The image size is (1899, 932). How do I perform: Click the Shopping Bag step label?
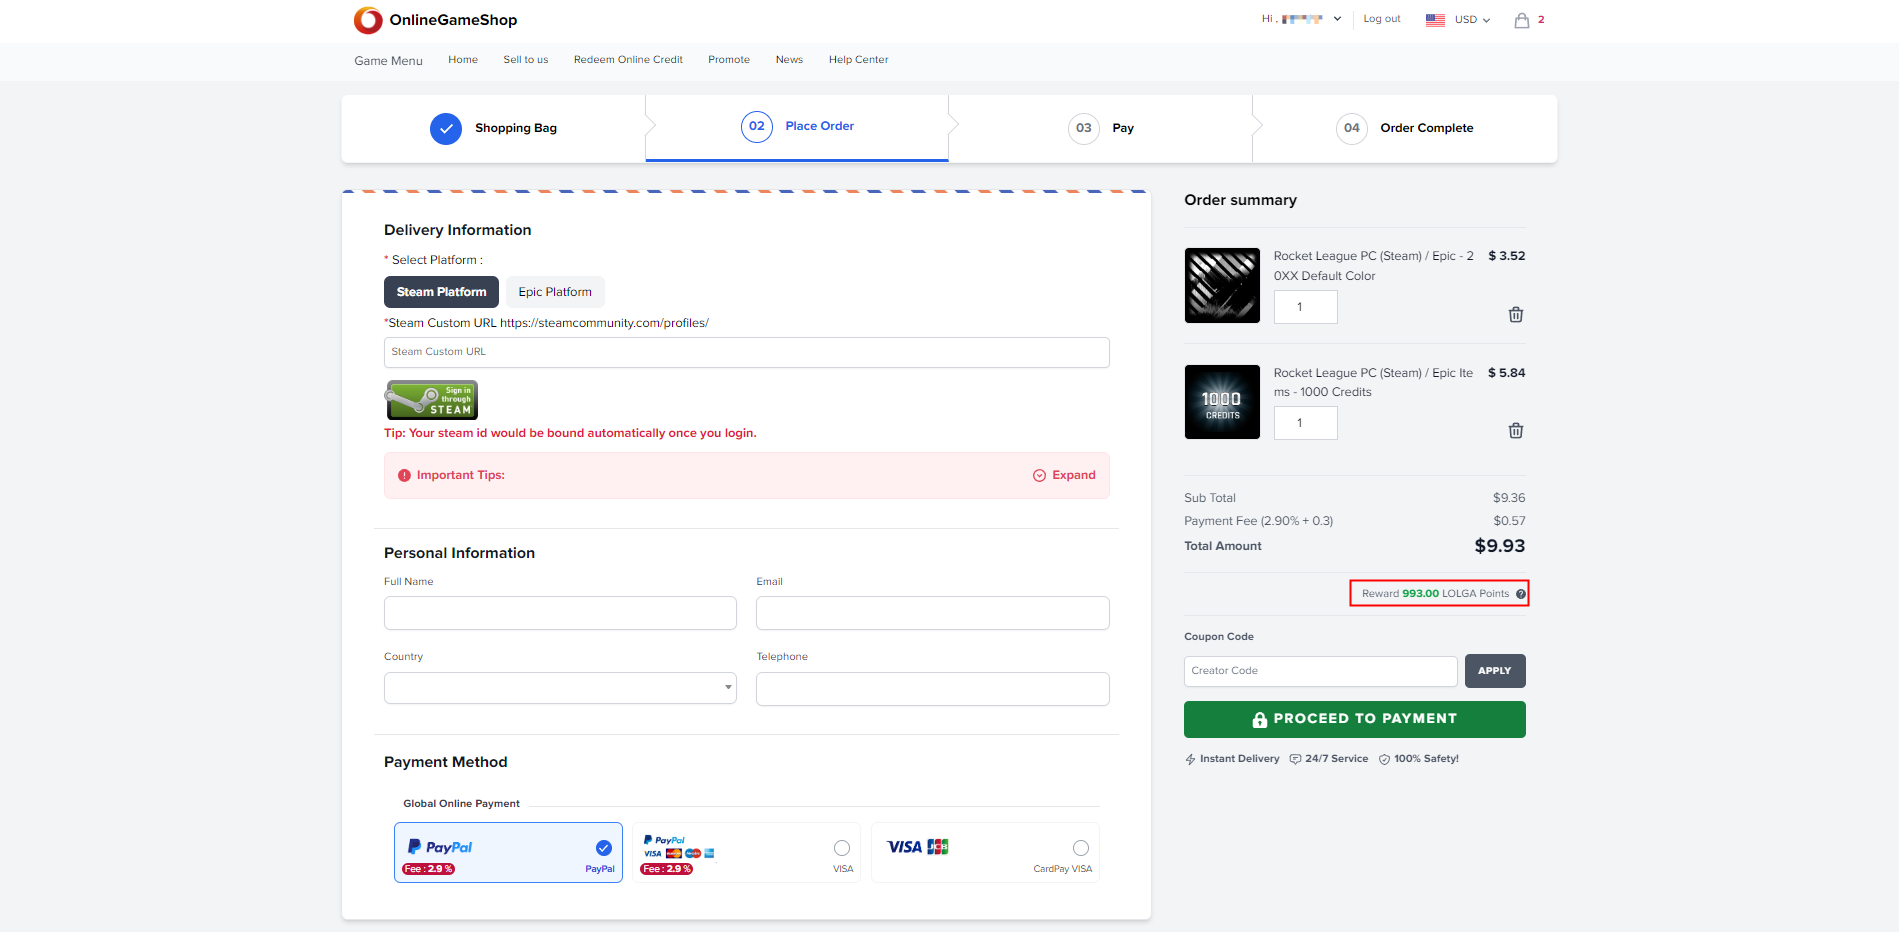point(516,128)
